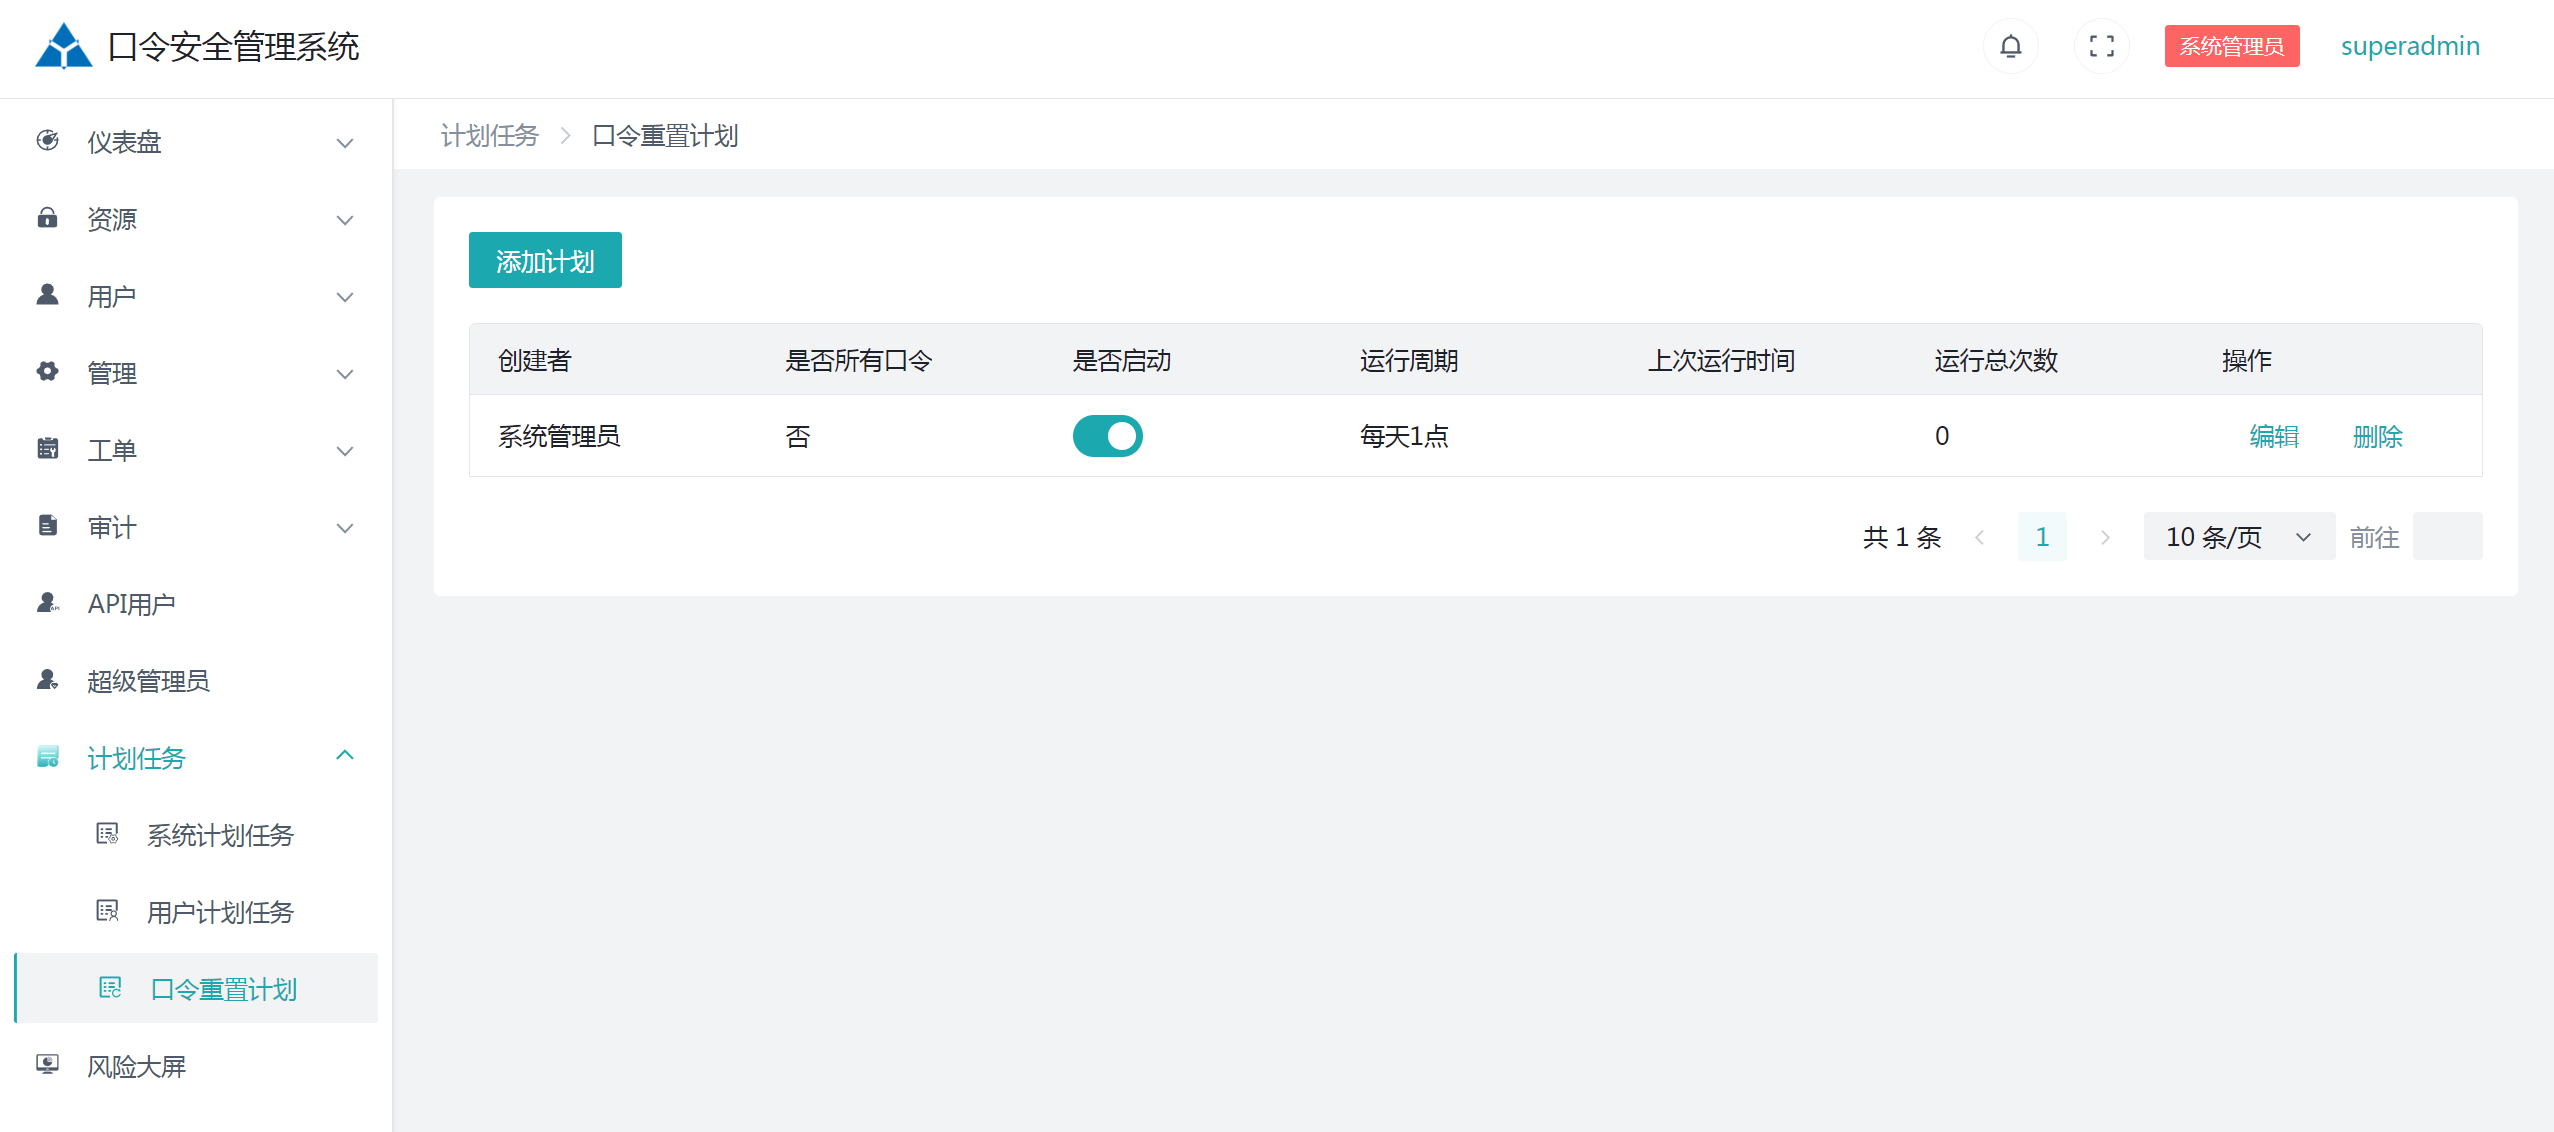Image resolution: width=2554 pixels, height=1132 pixels.
Task: Click the go-to page input field
Action: 2446,537
